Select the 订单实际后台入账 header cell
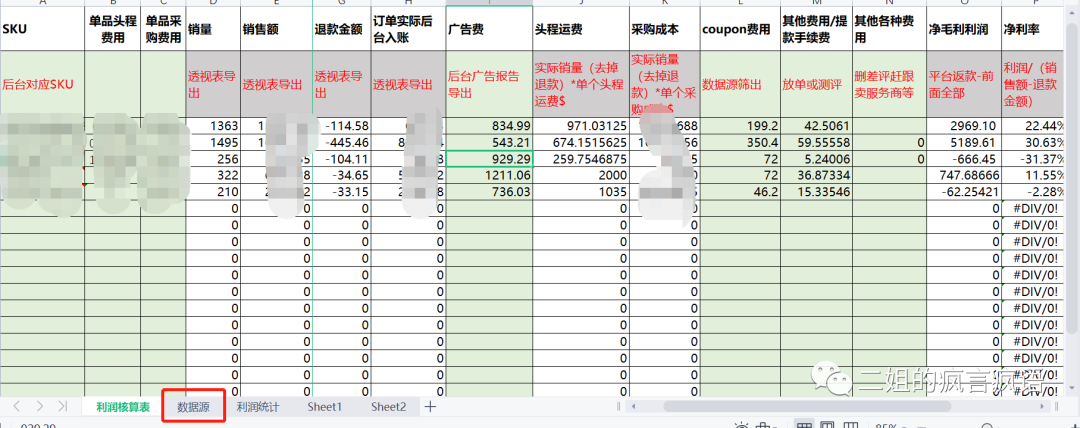Image resolution: width=1080 pixels, height=428 pixels. (x=408, y=29)
